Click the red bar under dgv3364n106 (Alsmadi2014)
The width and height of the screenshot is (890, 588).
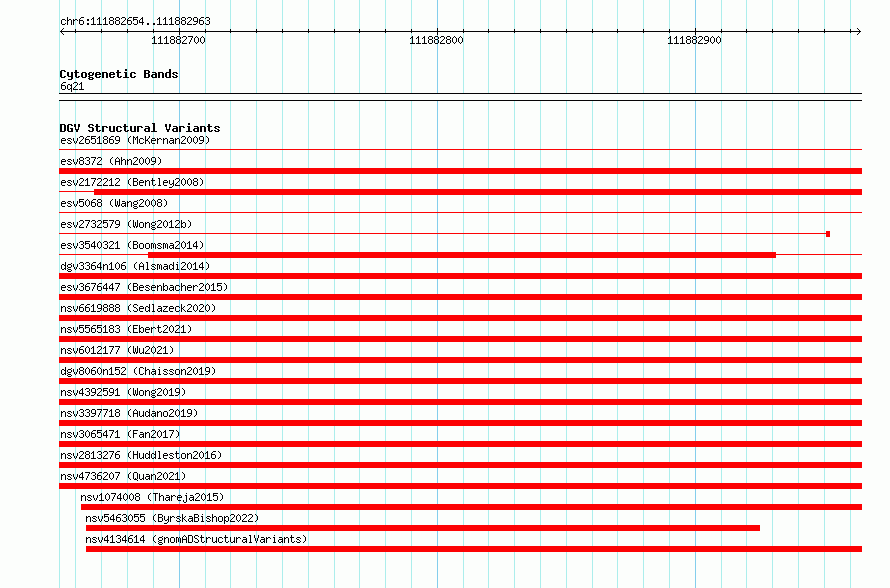(460, 276)
